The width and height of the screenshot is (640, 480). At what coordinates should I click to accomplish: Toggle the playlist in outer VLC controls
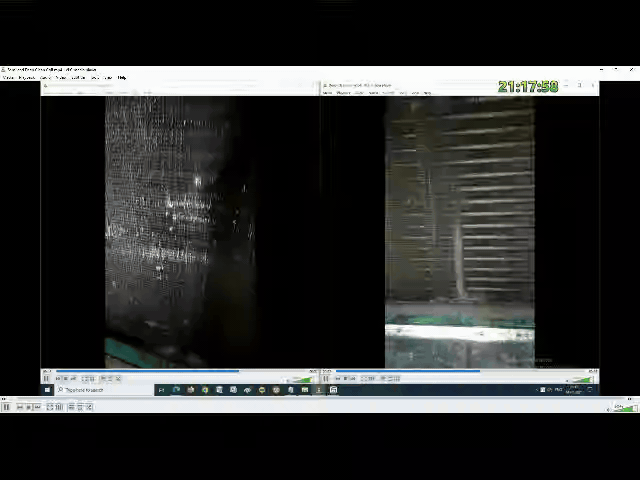point(71,407)
